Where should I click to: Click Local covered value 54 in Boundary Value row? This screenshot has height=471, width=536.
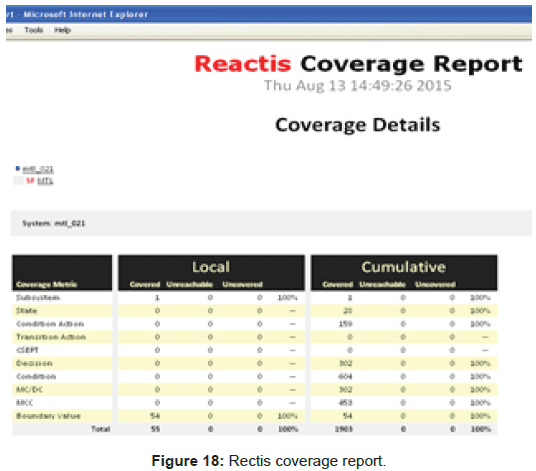click(x=155, y=416)
